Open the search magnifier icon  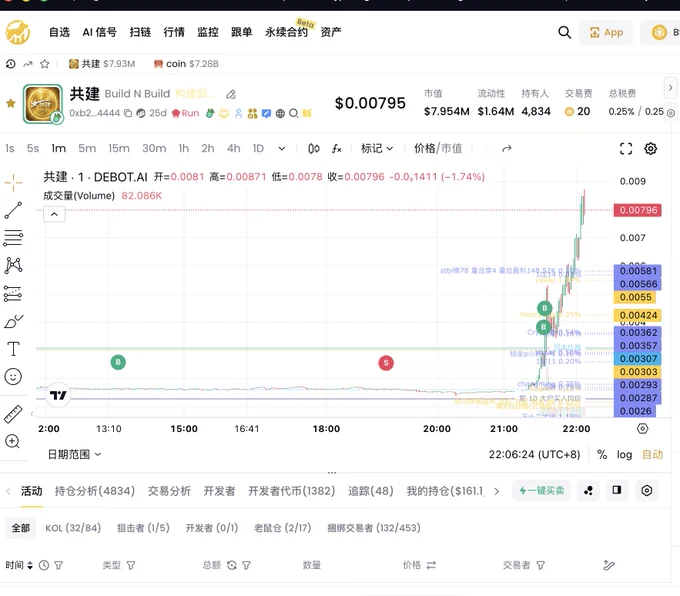pyautogui.click(x=564, y=32)
